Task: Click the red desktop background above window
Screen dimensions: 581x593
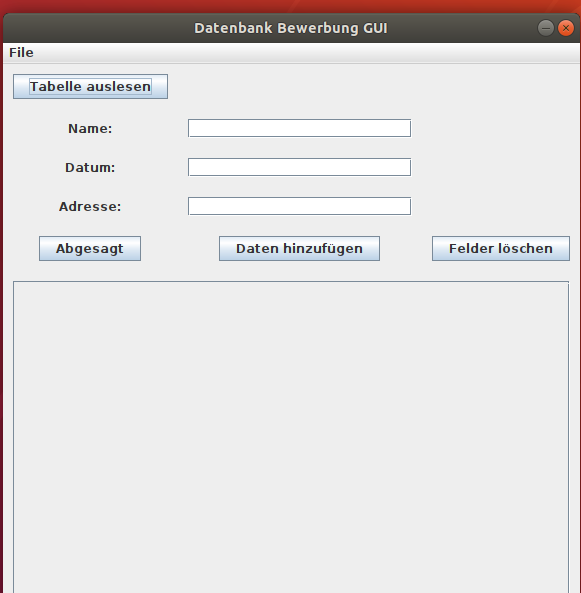Action: click(x=290, y=6)
